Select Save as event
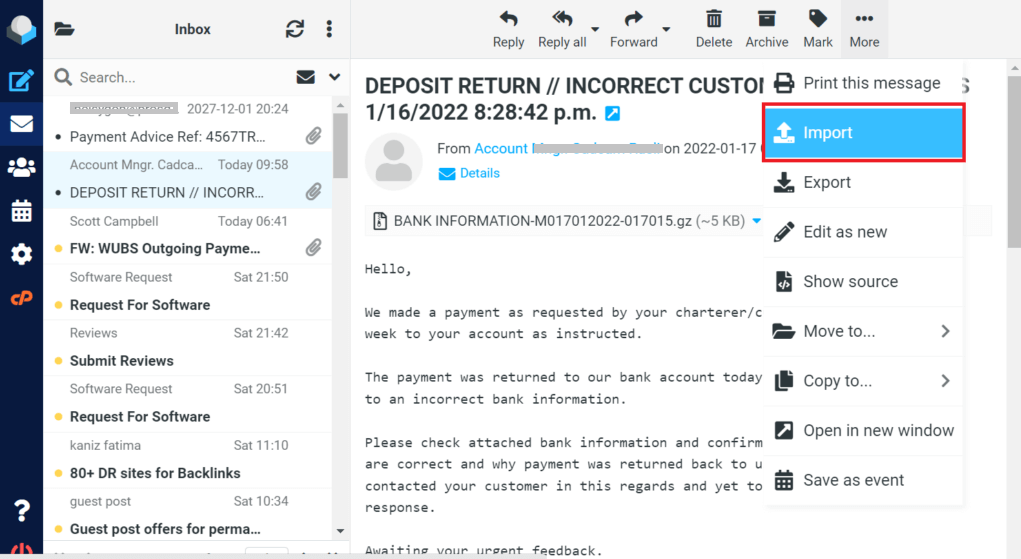 [863, 480]
